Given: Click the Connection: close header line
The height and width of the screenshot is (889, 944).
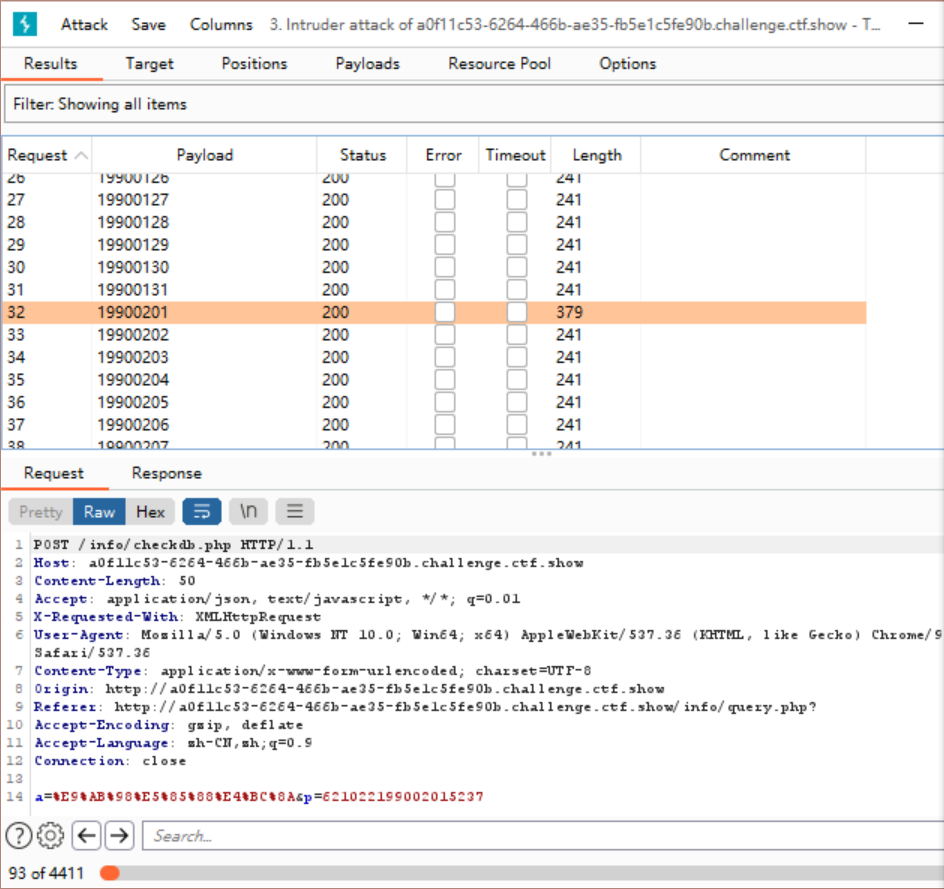Looking at the screenshot, I should click(x=110, y=761).
